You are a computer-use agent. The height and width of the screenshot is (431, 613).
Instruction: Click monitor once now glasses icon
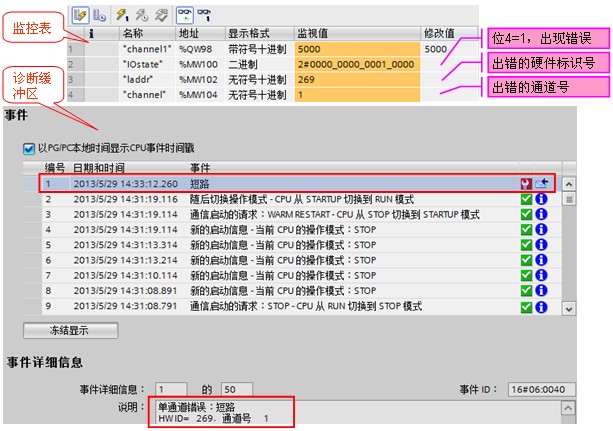pos(204,16)
